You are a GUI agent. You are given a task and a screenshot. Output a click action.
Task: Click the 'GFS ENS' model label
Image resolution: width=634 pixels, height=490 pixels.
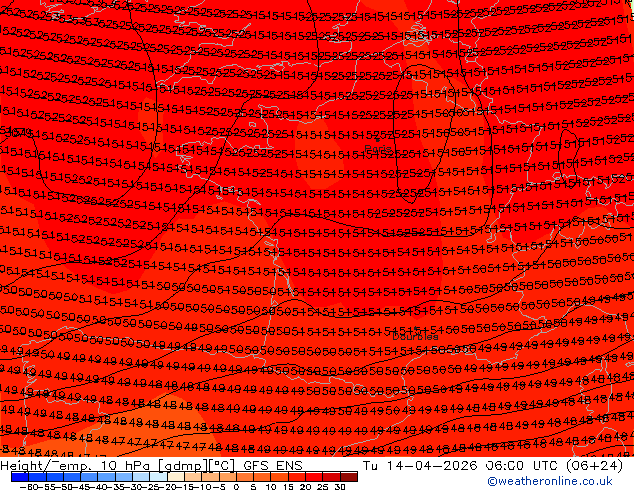pyautogui.click(x=273, y=465)
